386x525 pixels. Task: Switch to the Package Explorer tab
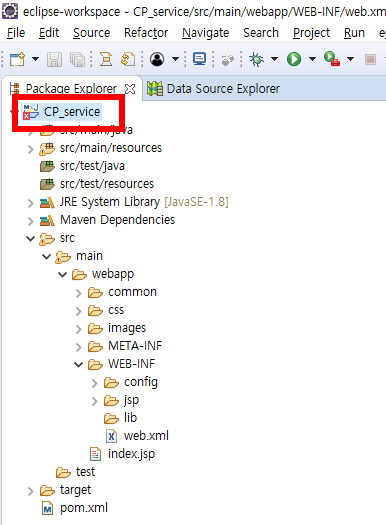(x=71, y=89)
